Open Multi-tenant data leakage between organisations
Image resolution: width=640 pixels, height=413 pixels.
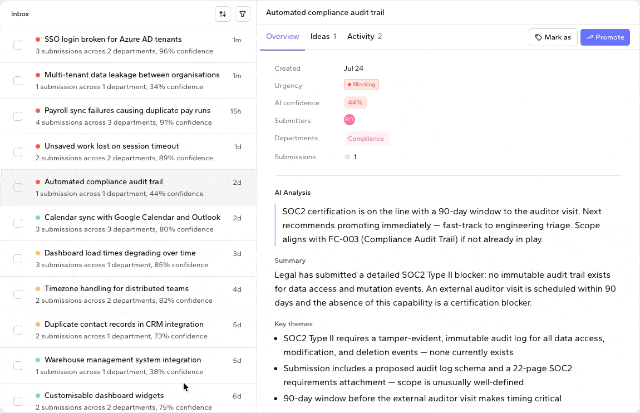click(x=128, y=80)
